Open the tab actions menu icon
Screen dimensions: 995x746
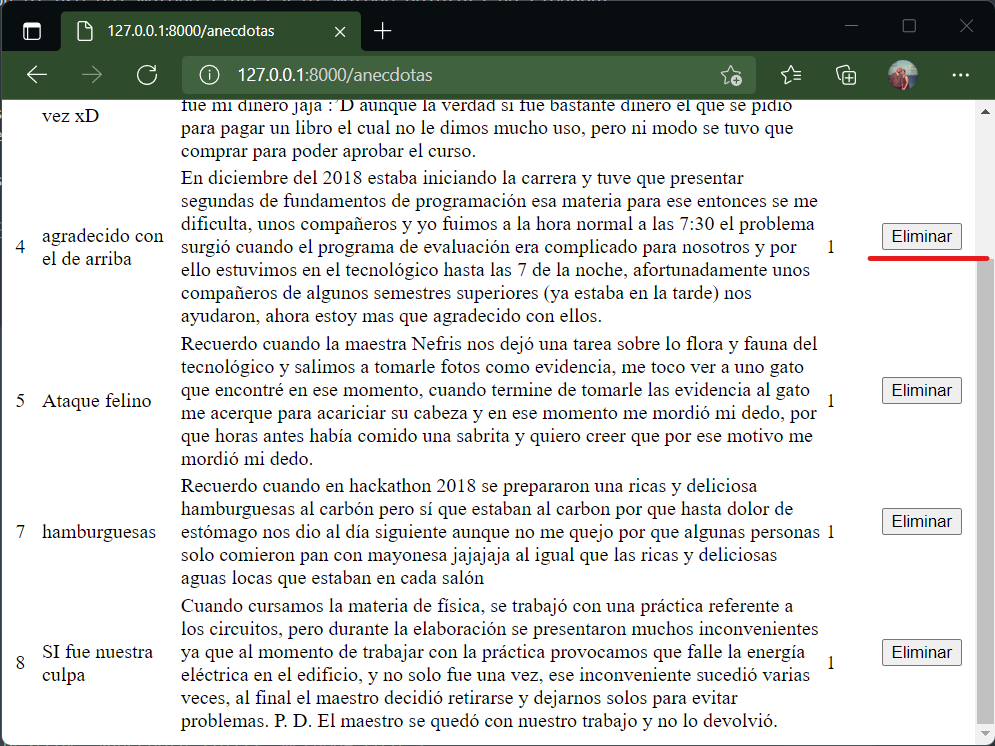(32, 30)
